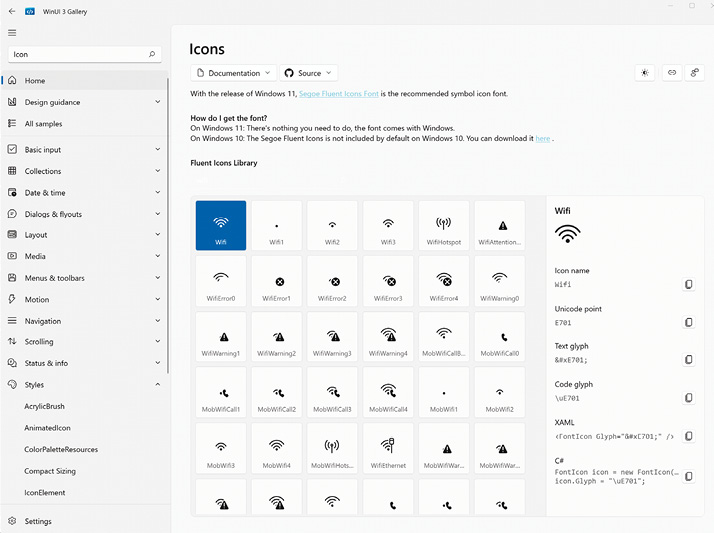This screenshot has width=714, height=533.
Task: Expand Dialogs & flyouts section
Action: (x=84, y=214)
